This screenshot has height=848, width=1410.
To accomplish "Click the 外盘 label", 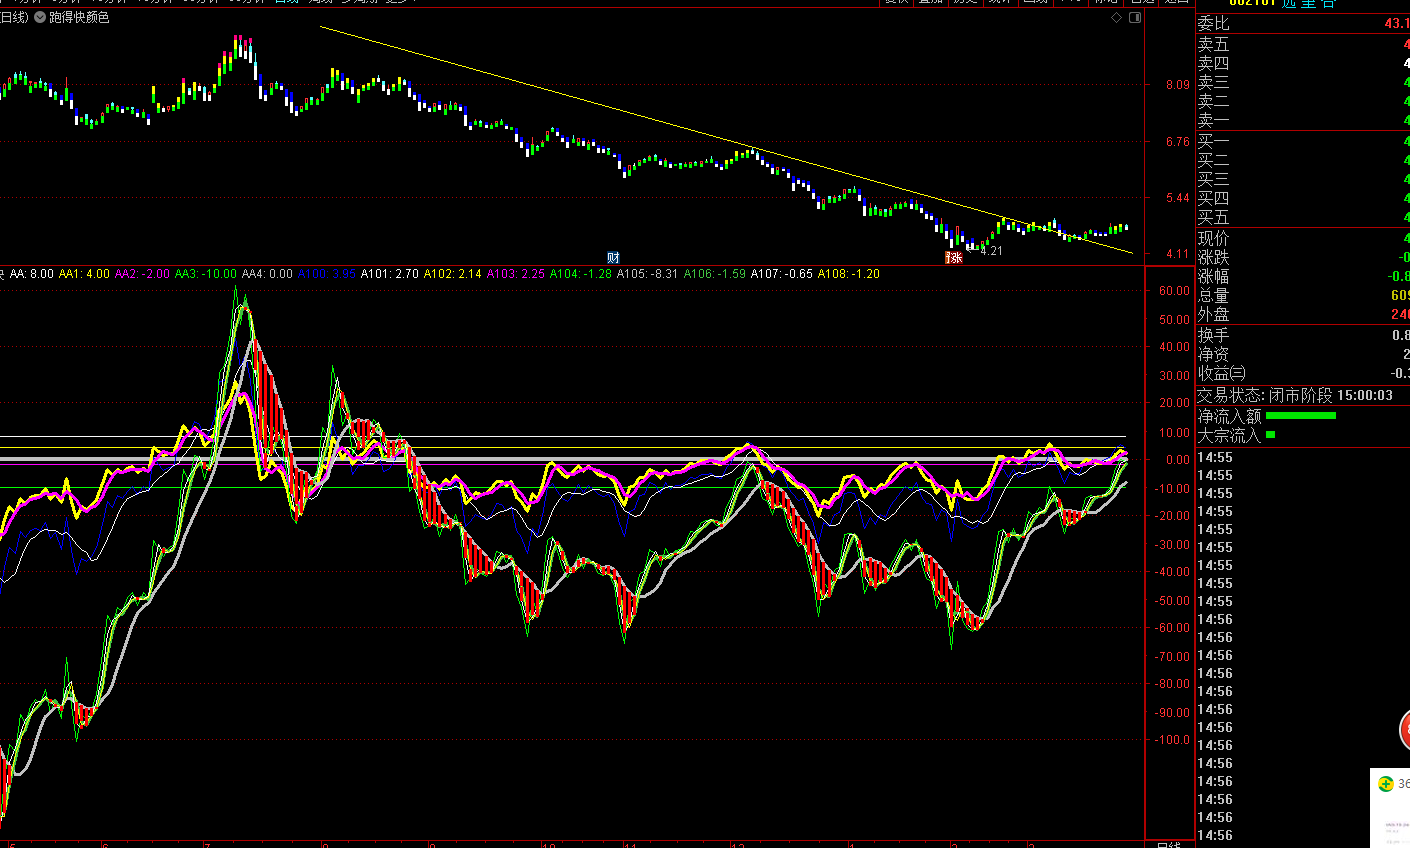I will [x=1213, y=314].
